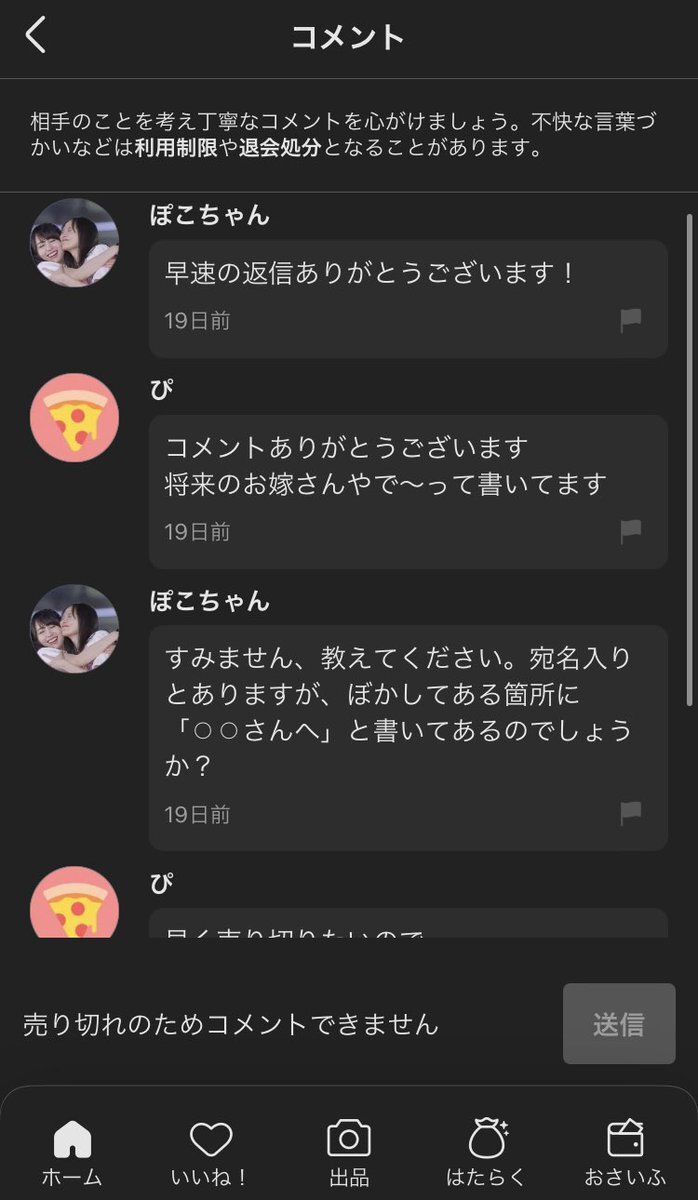This screenshot has height=1200, width=698.
Task: Click the ぴ username above コメントありがとう
Action: pyautogui.click(x=160, y=390)
